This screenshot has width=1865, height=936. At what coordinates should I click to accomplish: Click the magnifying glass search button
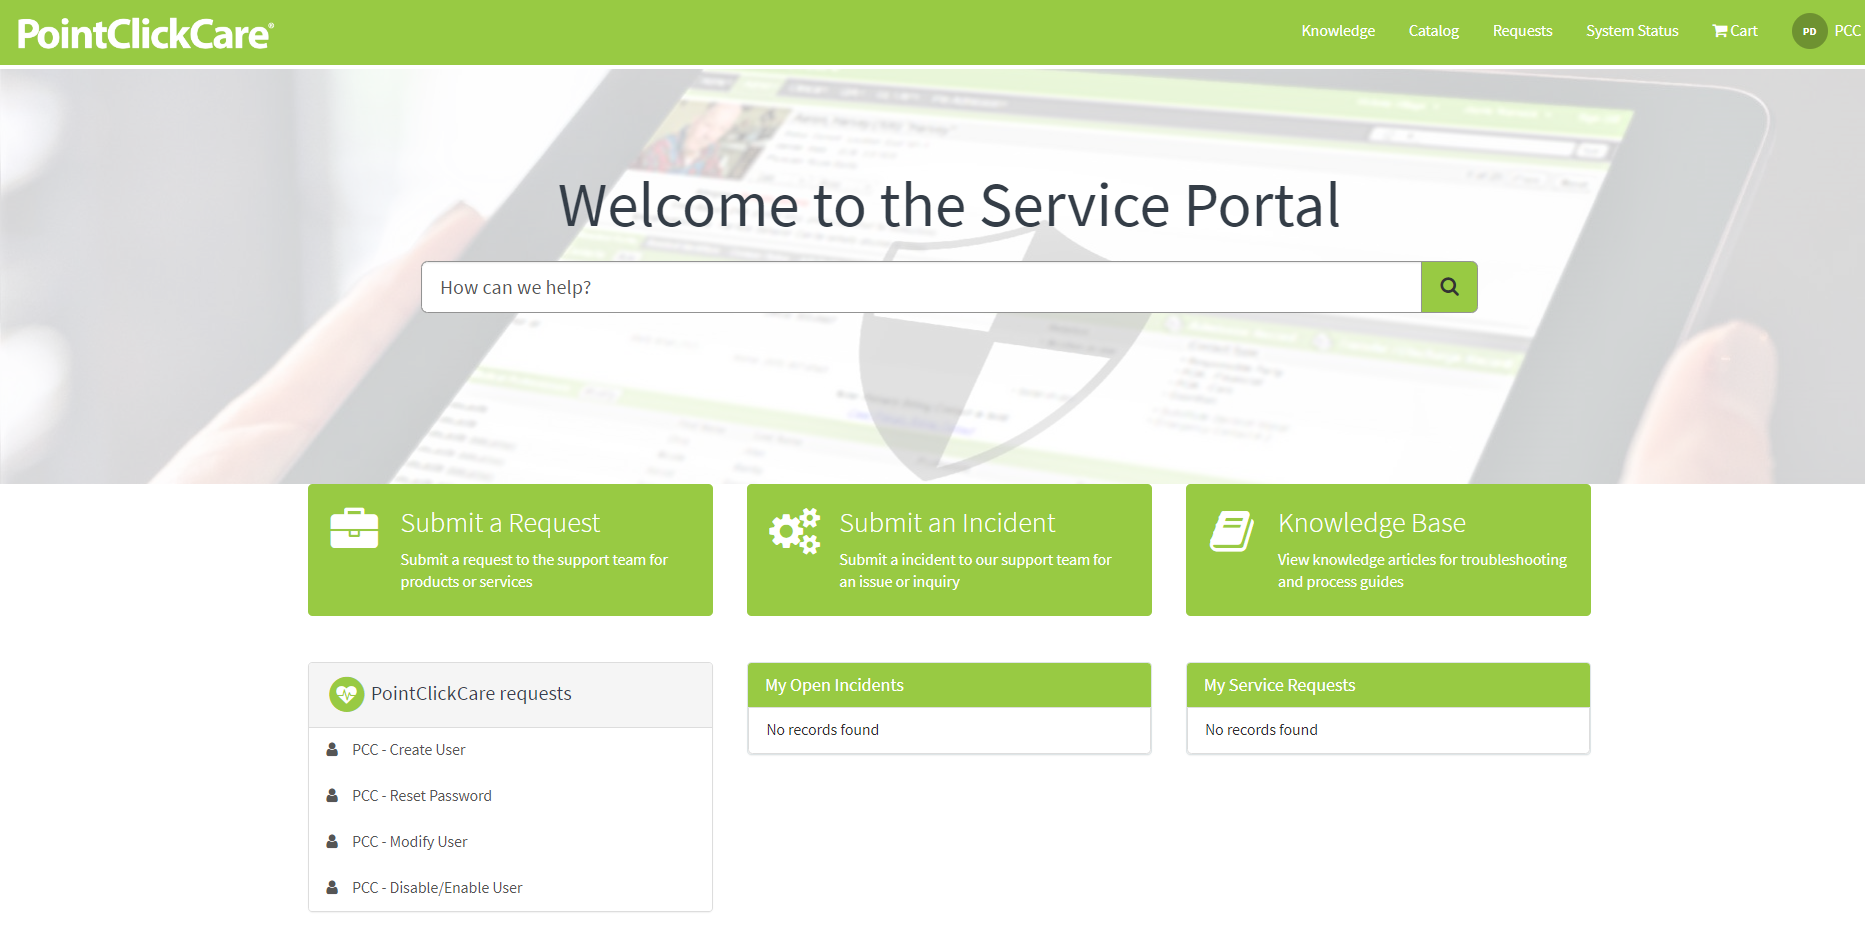click(1448, 287)
